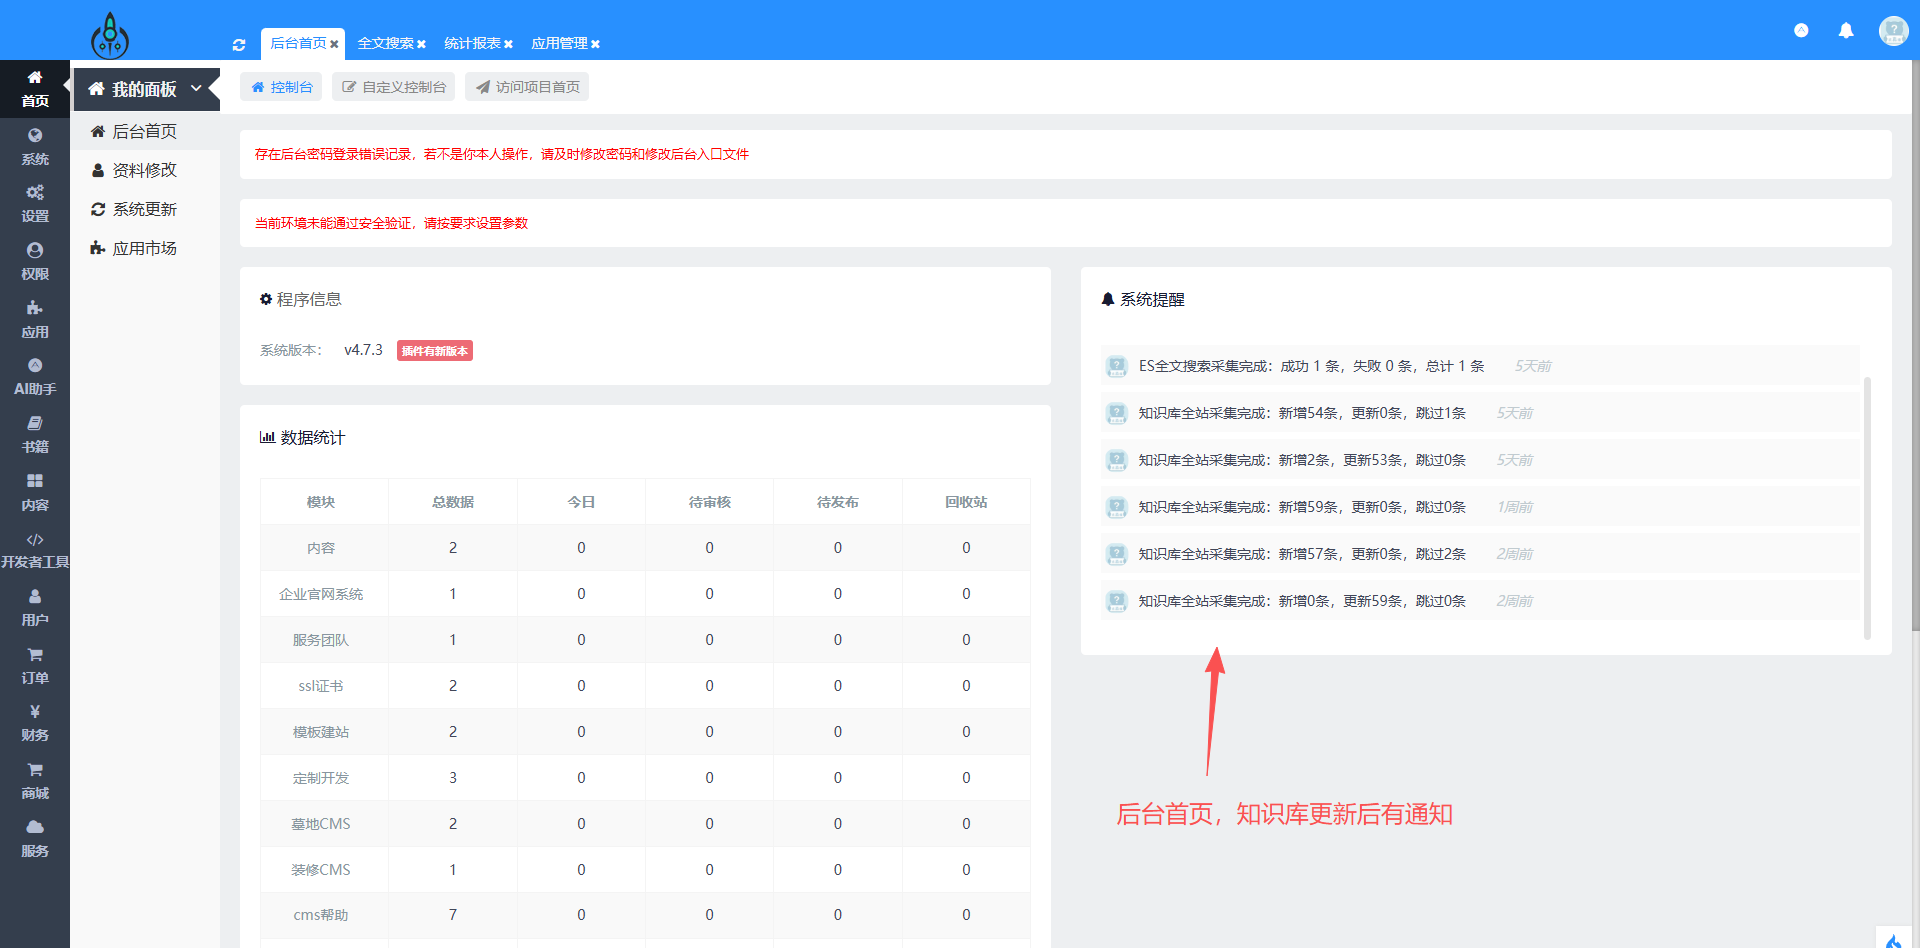Open the 设置 settings sidebar icon
Viewport: 1920px width, 948px height.
pyautogui.click(x=35, y=204)
